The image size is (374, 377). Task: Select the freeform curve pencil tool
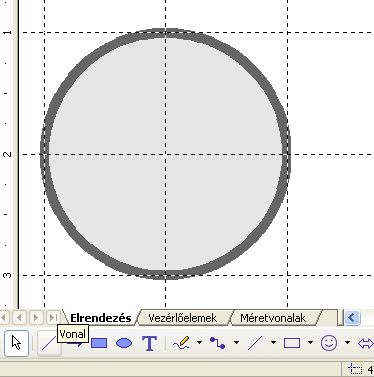(x=181, y=343)
